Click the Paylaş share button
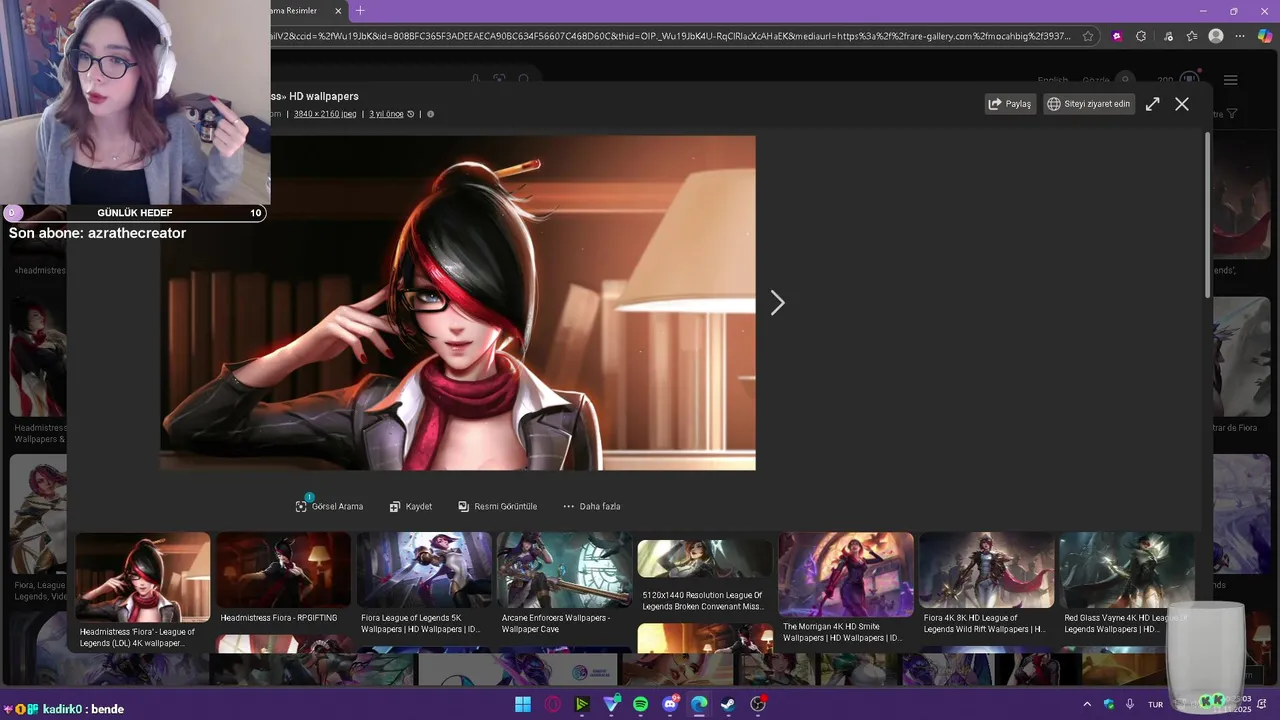The width and height of the screenshot is (1280, 720). tap(1010, 104)
